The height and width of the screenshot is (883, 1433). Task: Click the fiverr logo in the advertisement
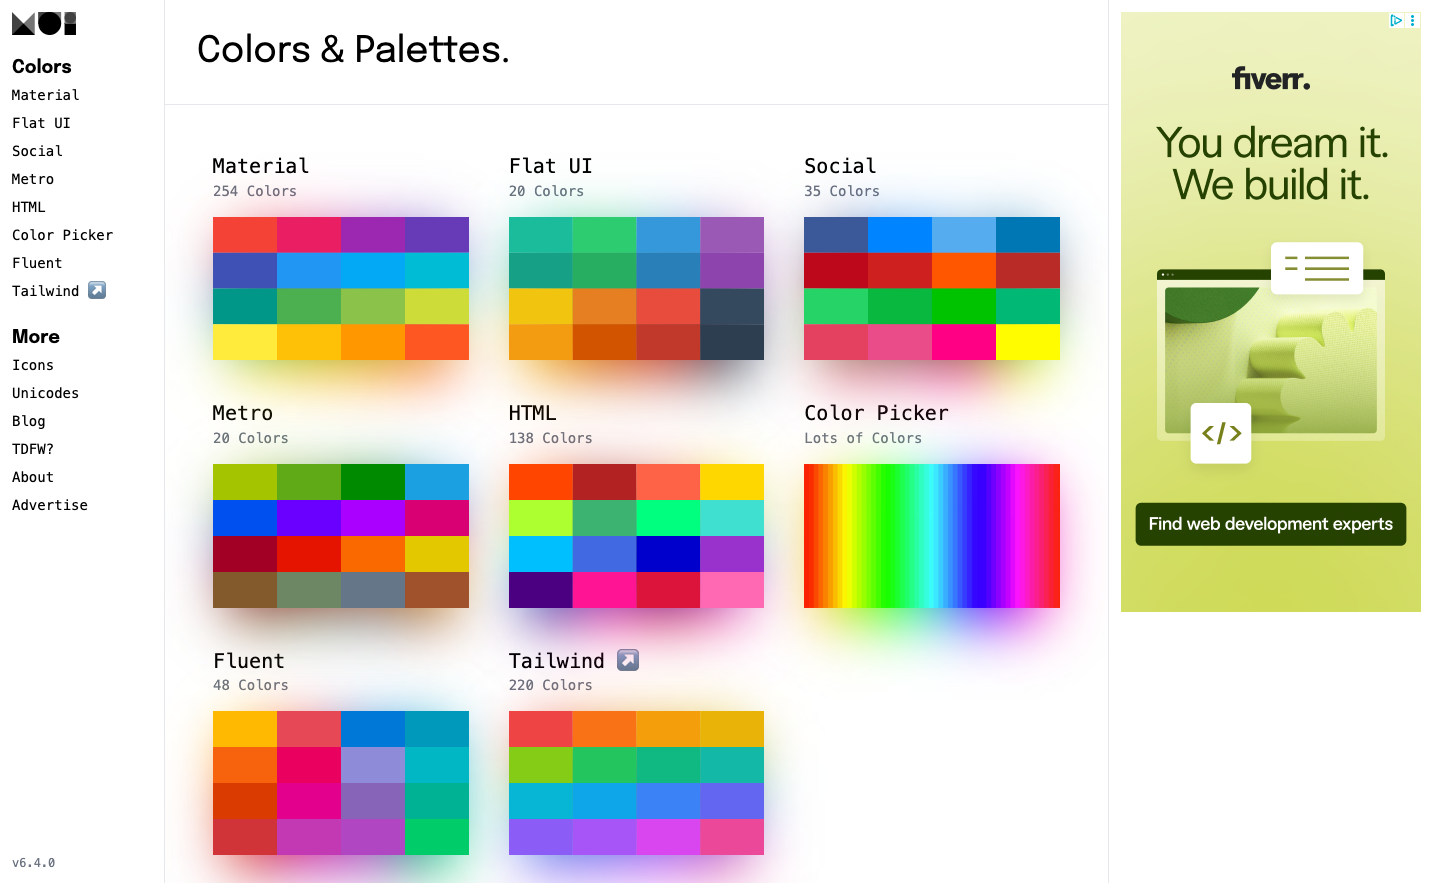click(1270, 79)
